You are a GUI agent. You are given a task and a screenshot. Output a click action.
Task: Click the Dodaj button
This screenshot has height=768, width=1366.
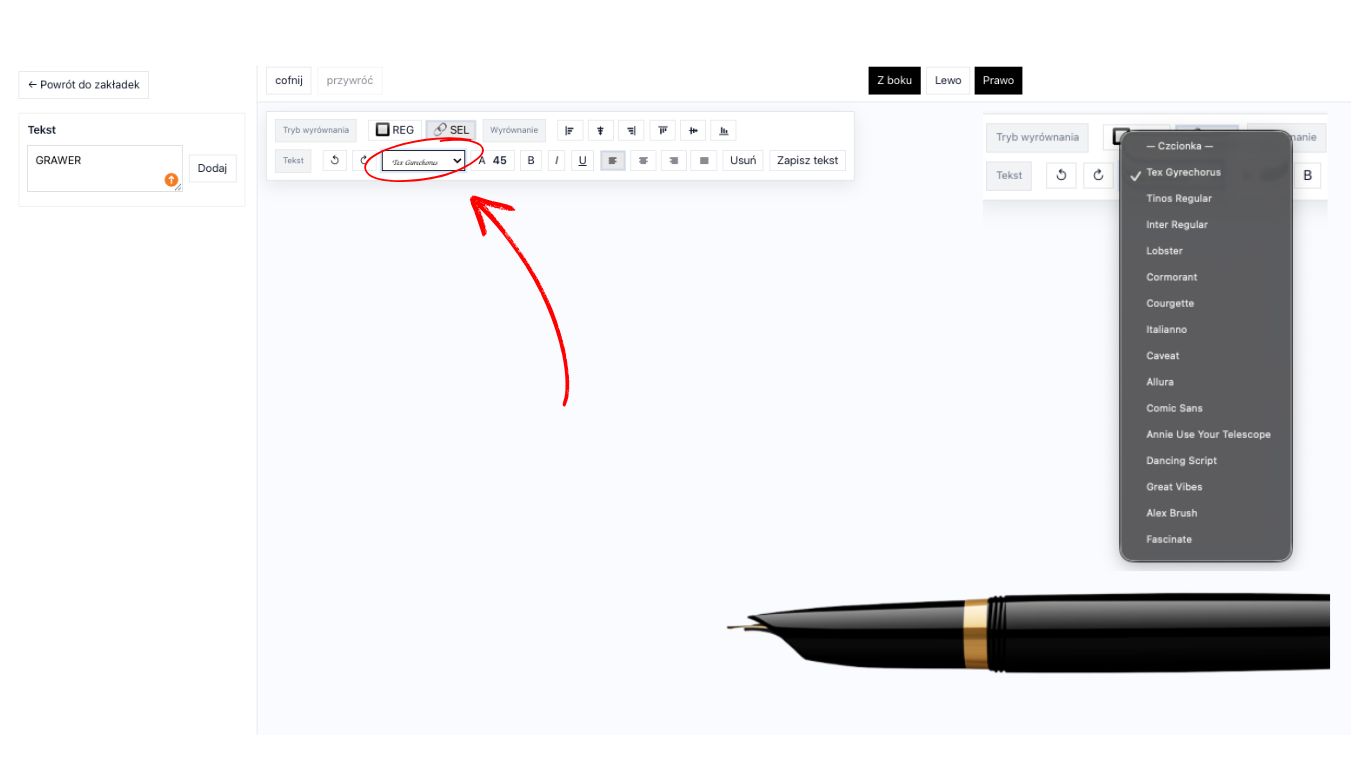coord(212,168)
